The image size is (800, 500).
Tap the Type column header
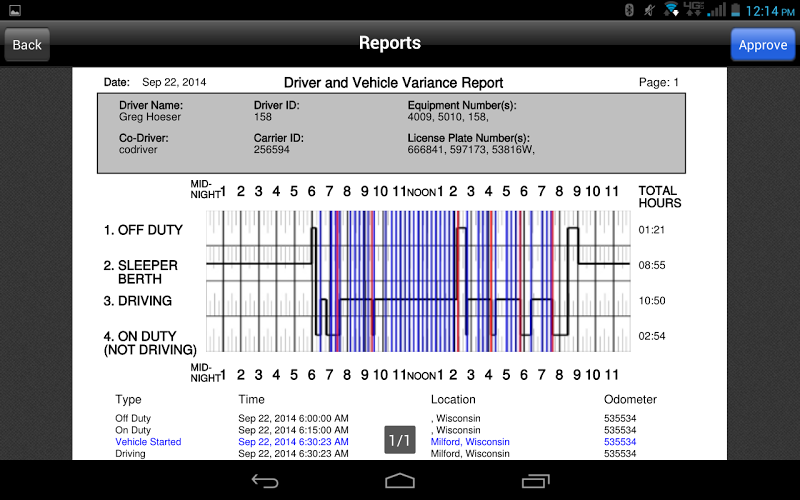coord(128,400)
